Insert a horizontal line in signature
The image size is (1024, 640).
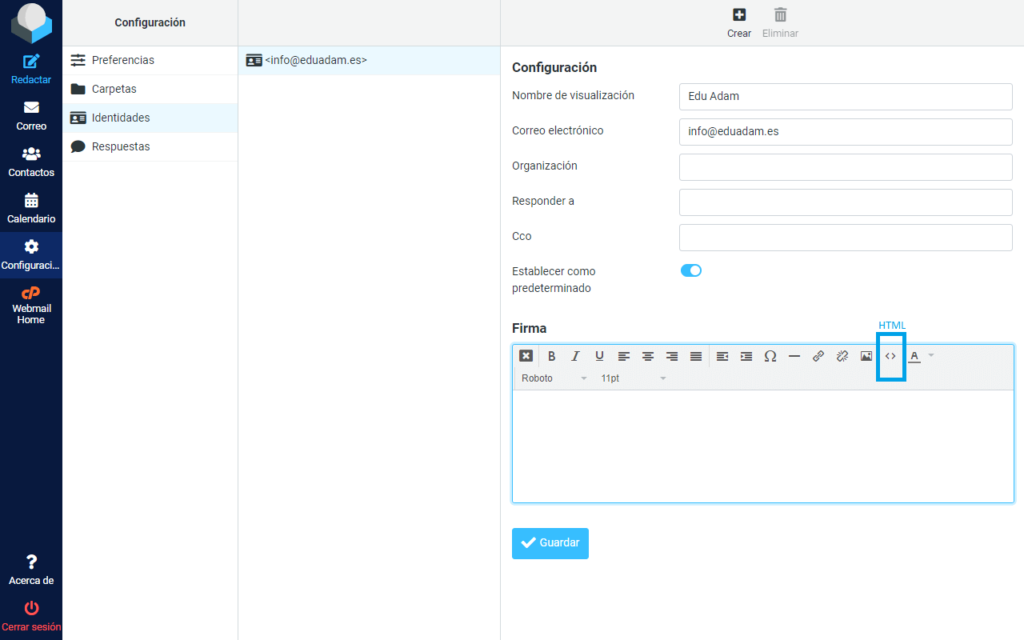(x=794, y=356)
